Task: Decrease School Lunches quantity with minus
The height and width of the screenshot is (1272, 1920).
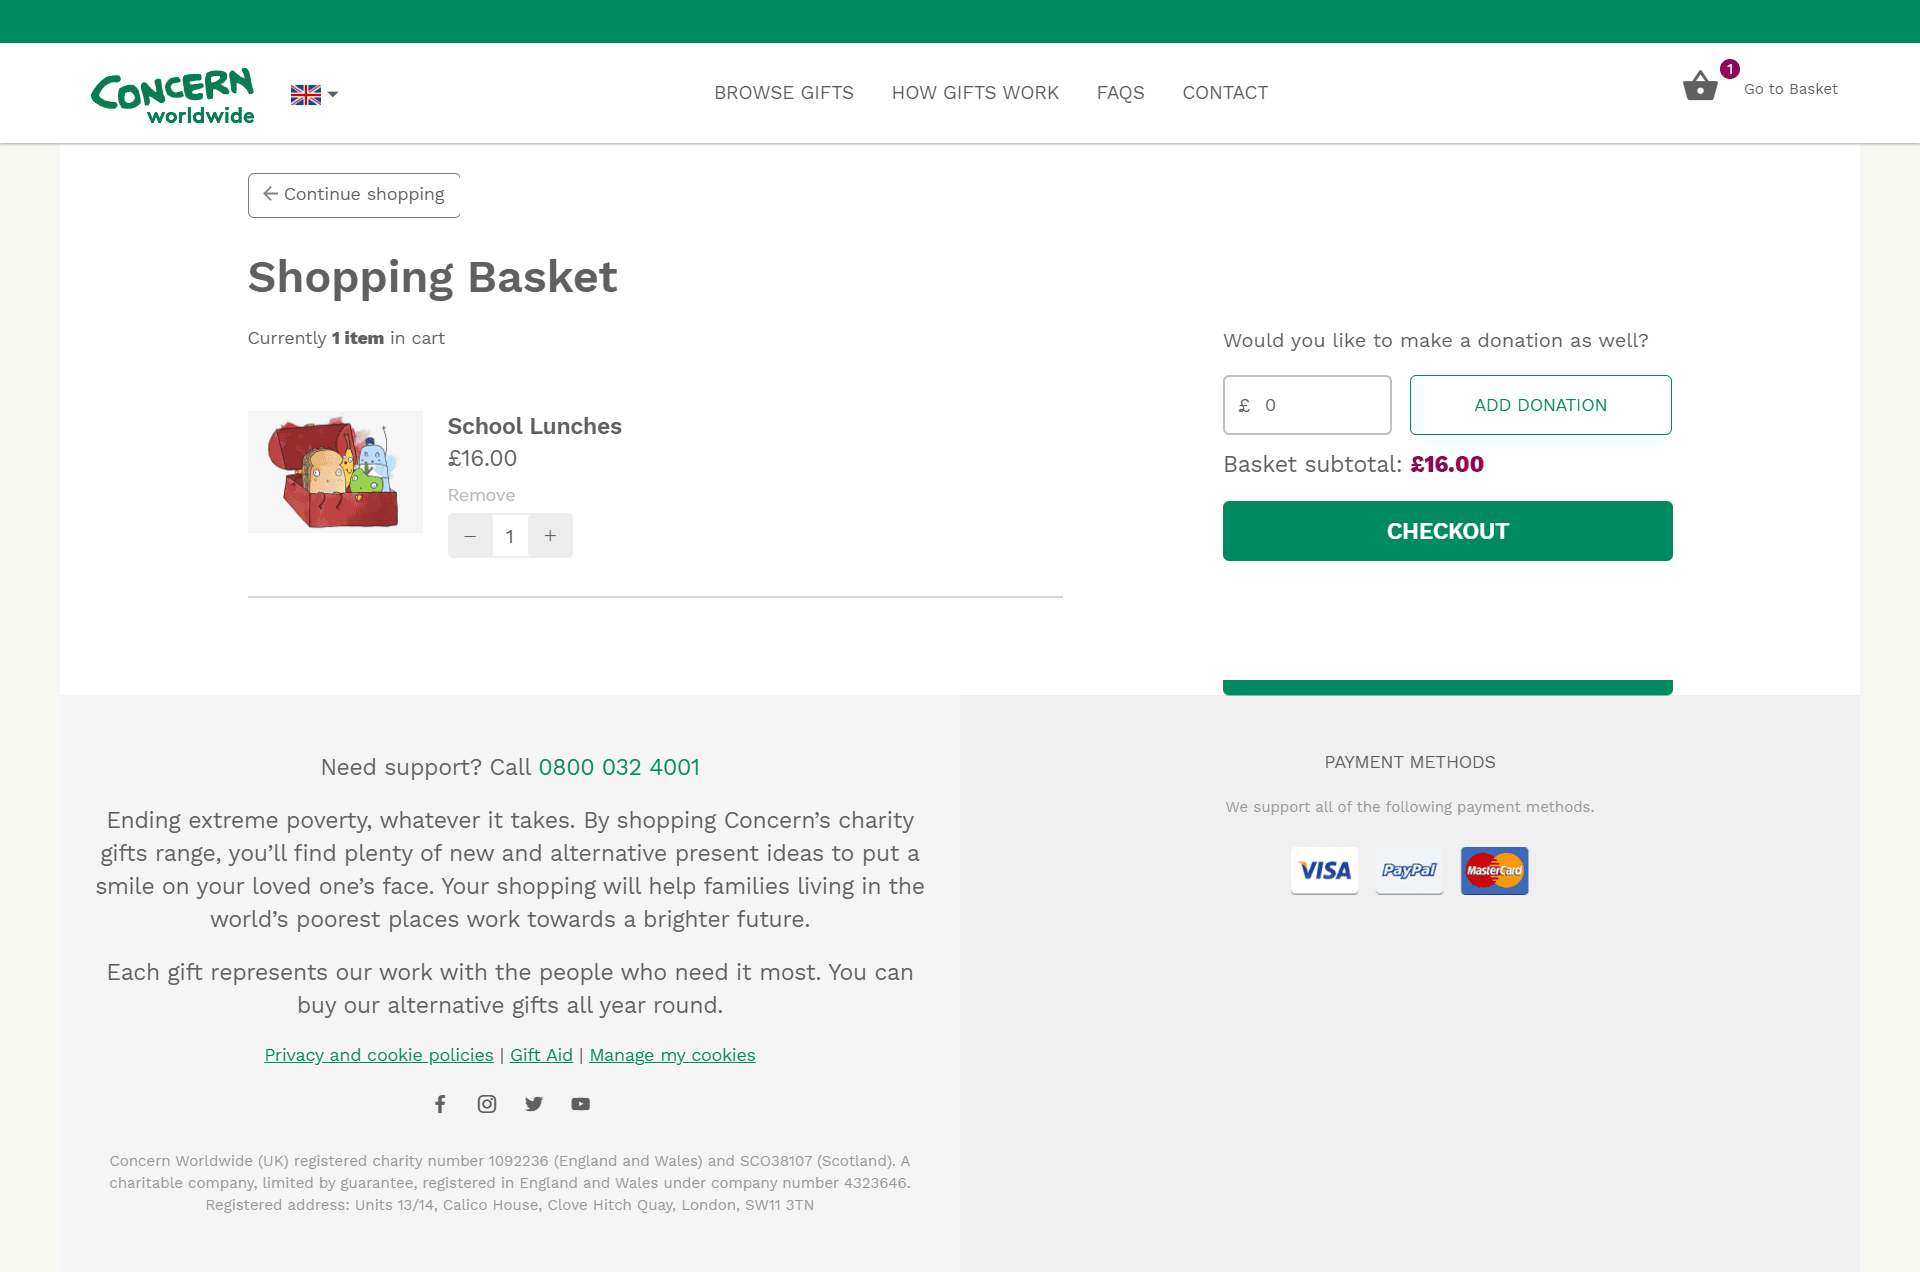Action: coord(470,536)
